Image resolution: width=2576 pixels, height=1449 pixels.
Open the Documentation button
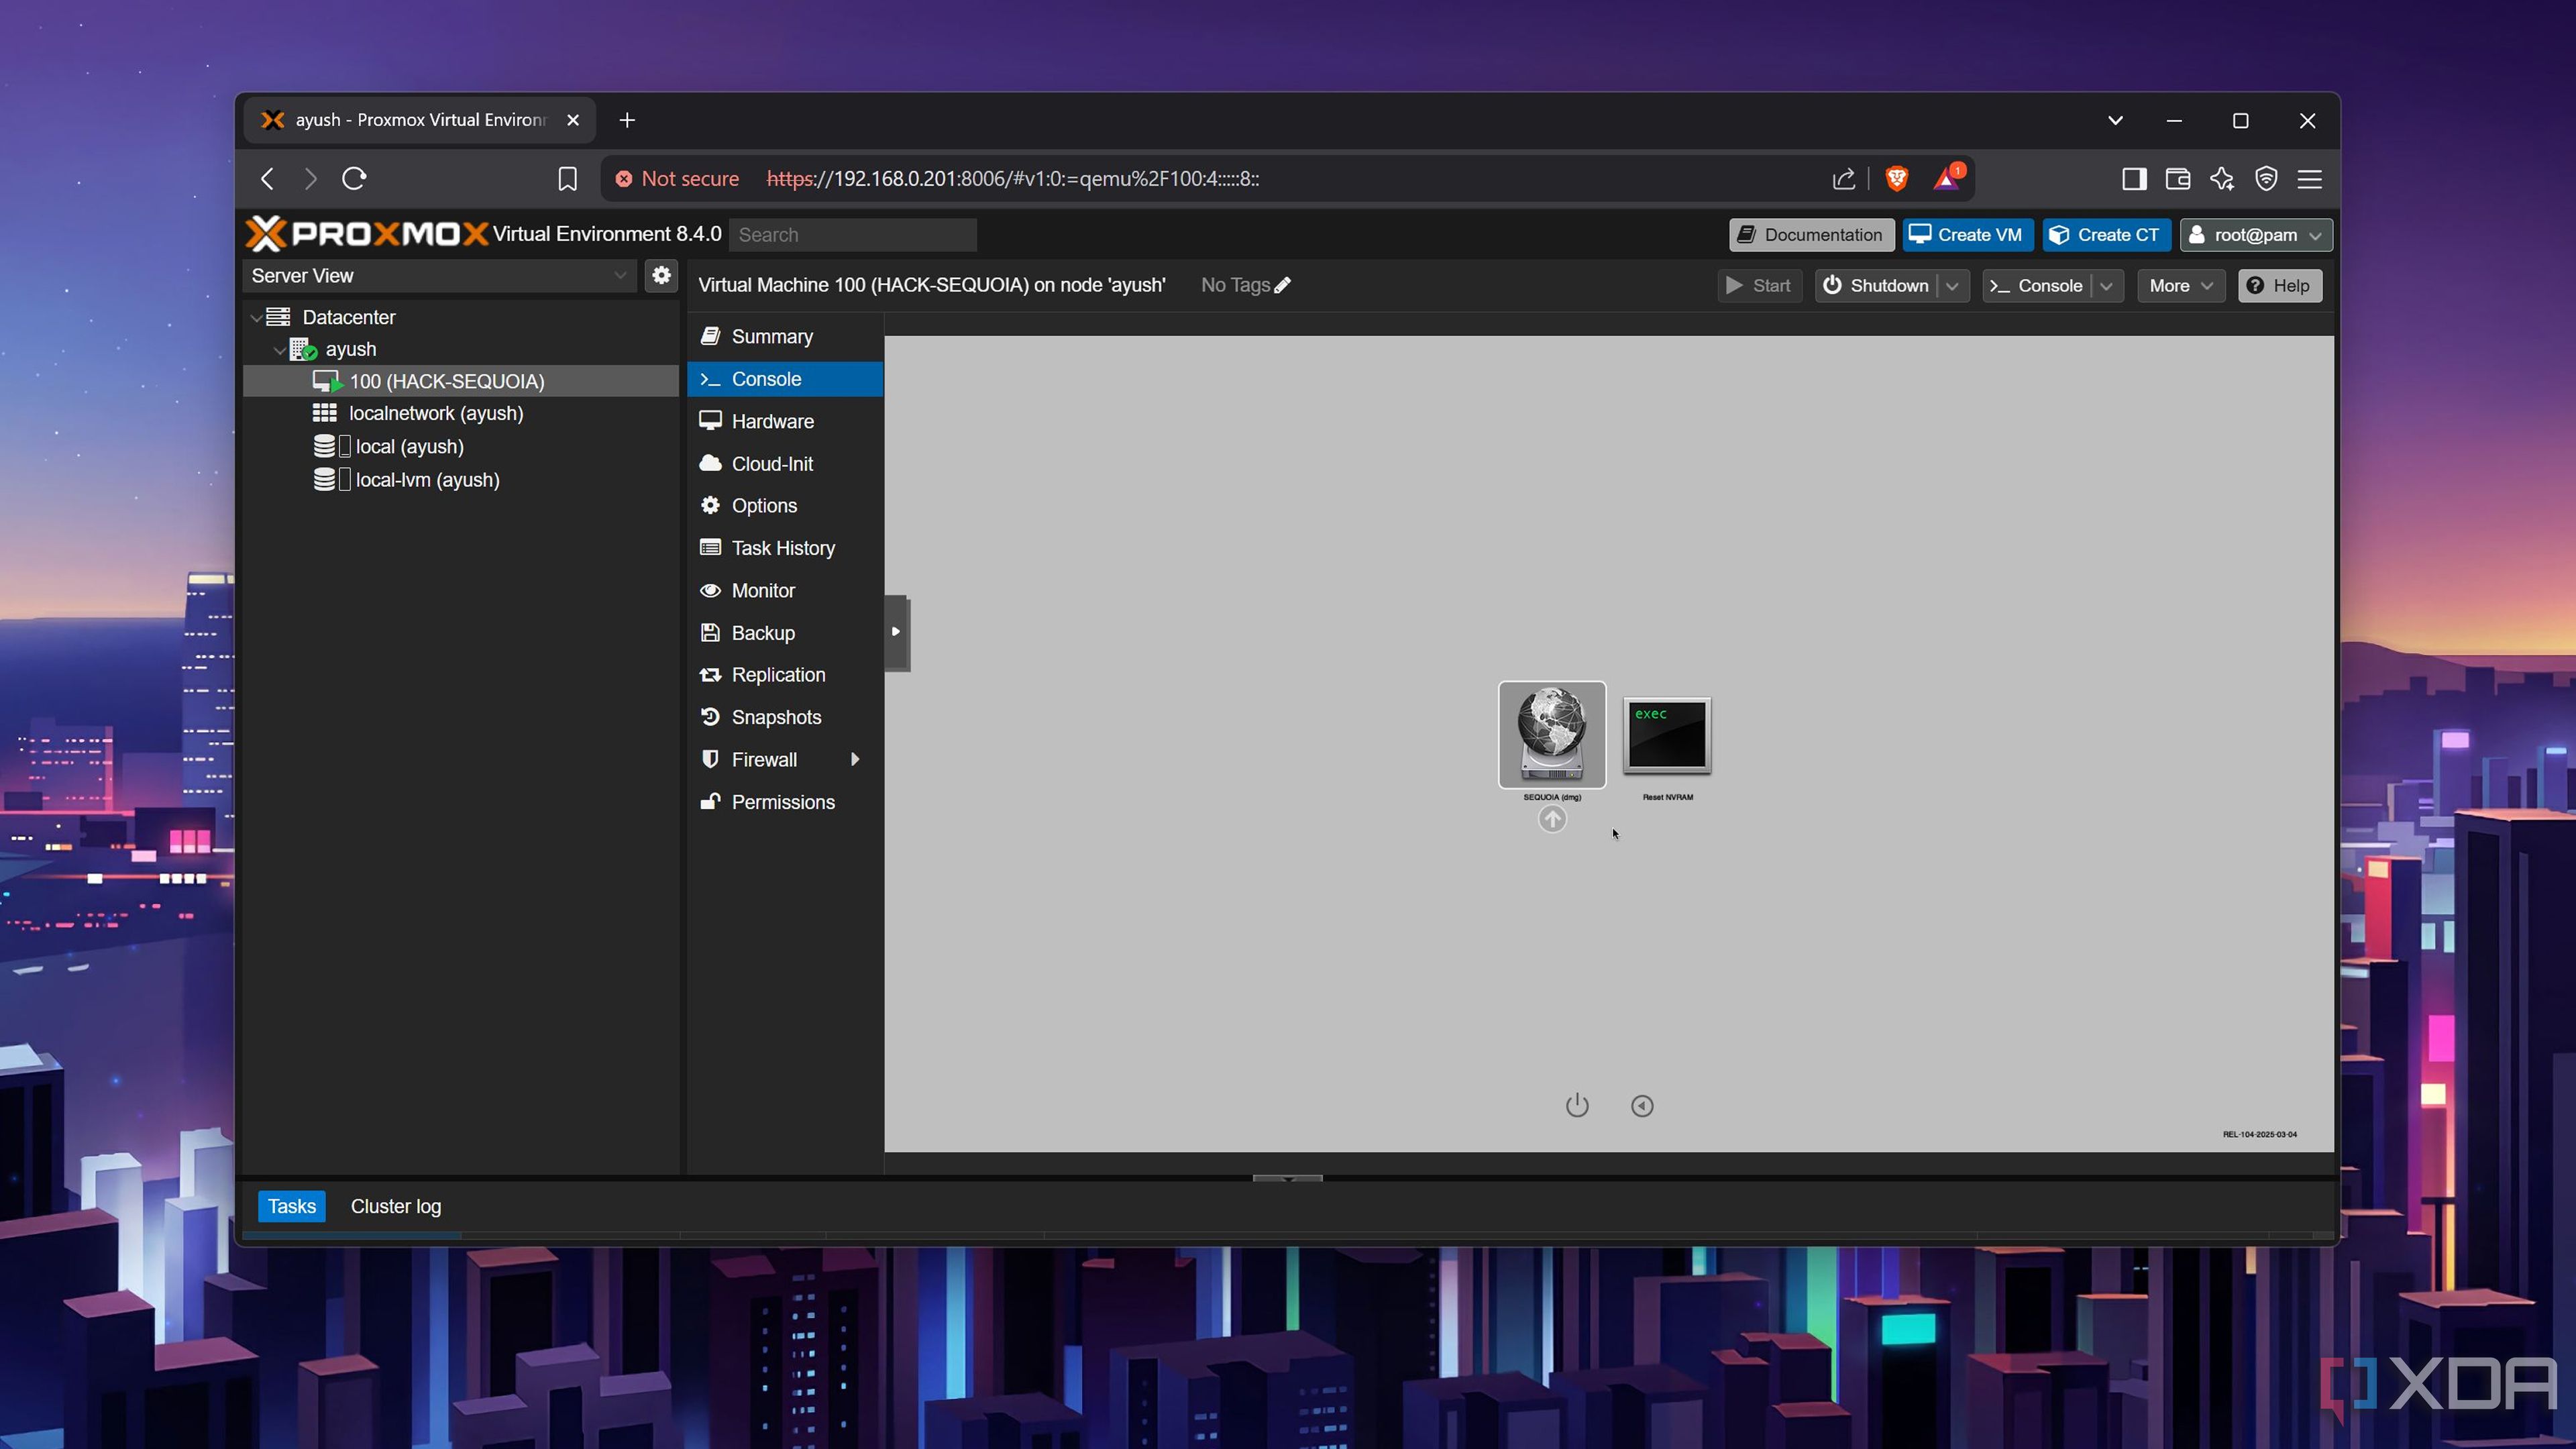1811,235
